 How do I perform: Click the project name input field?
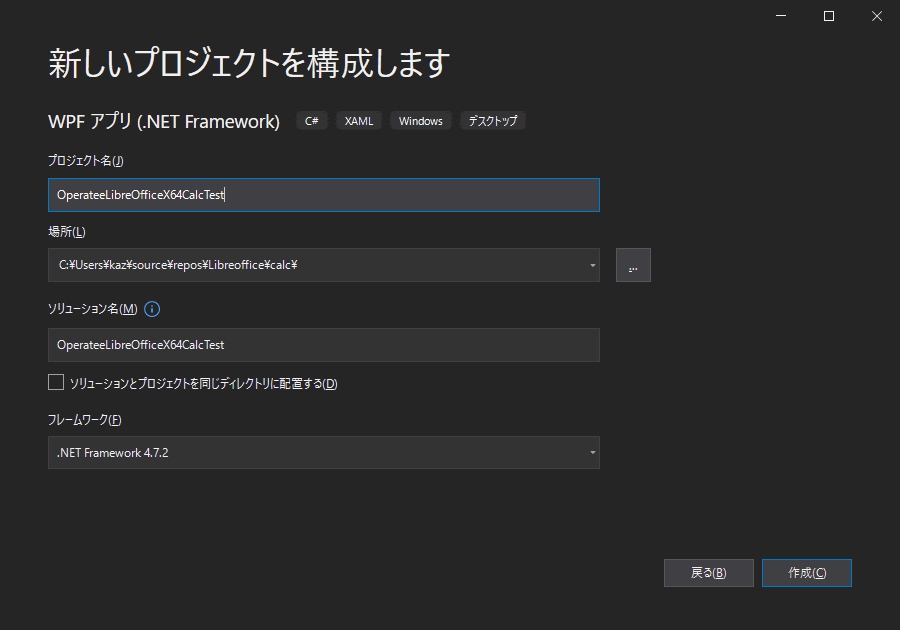pos(324,195)
